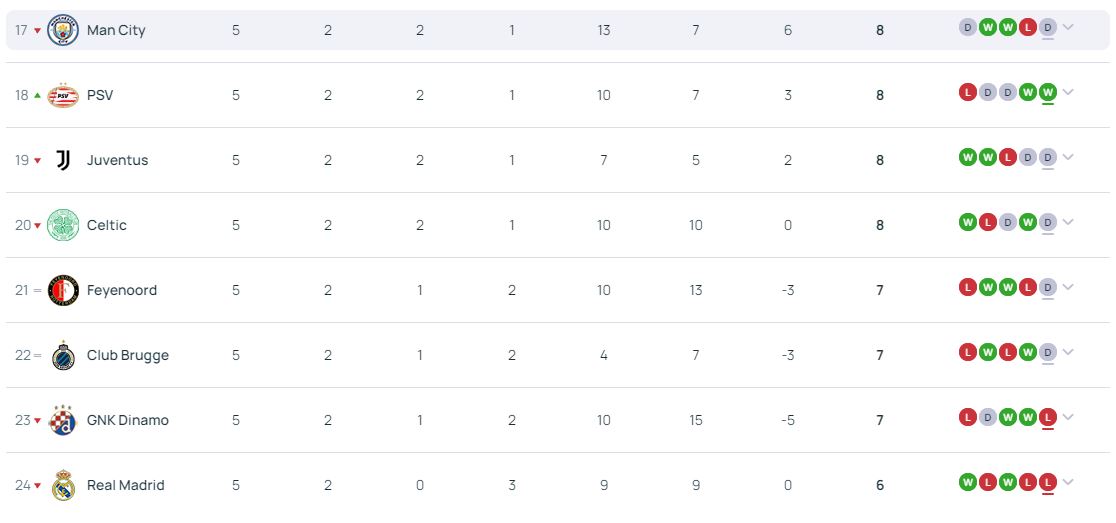Open the GNK Dinamo team link
This screenshot has width=1116, height=523.
[x=127, y=420]
